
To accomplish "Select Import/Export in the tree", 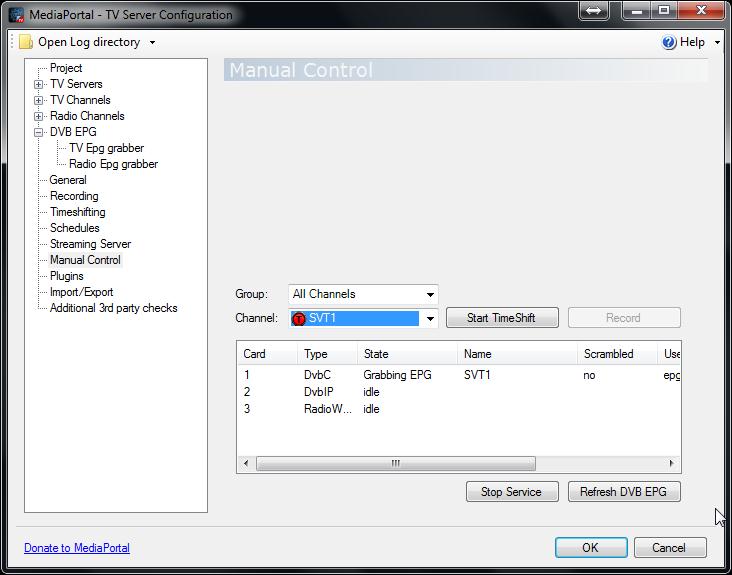I will pos(82,292).
